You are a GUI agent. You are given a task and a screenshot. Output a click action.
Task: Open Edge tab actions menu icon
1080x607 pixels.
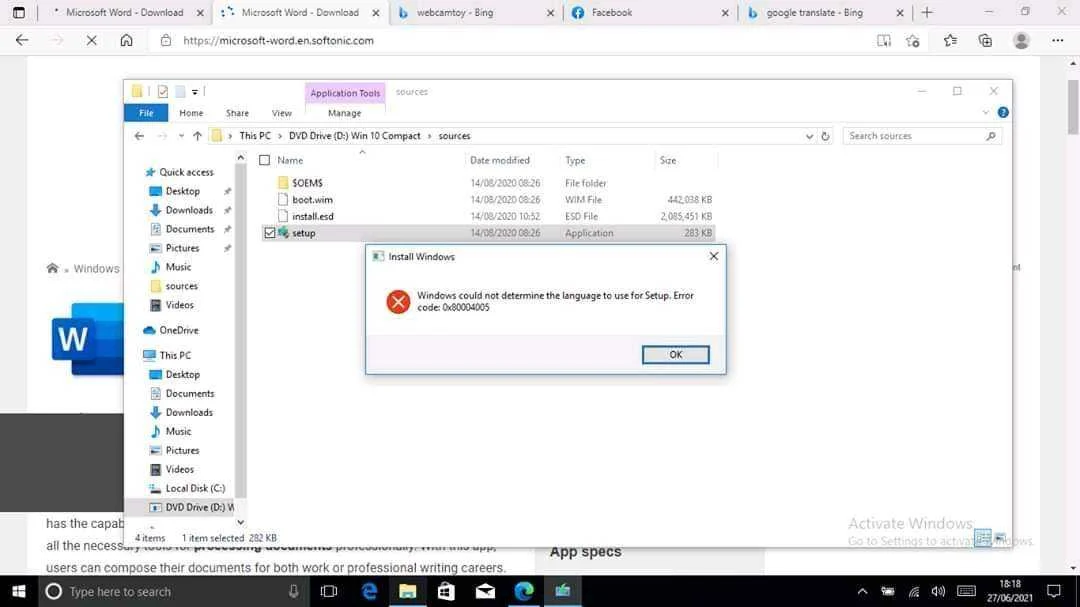[x=19, y=12]
